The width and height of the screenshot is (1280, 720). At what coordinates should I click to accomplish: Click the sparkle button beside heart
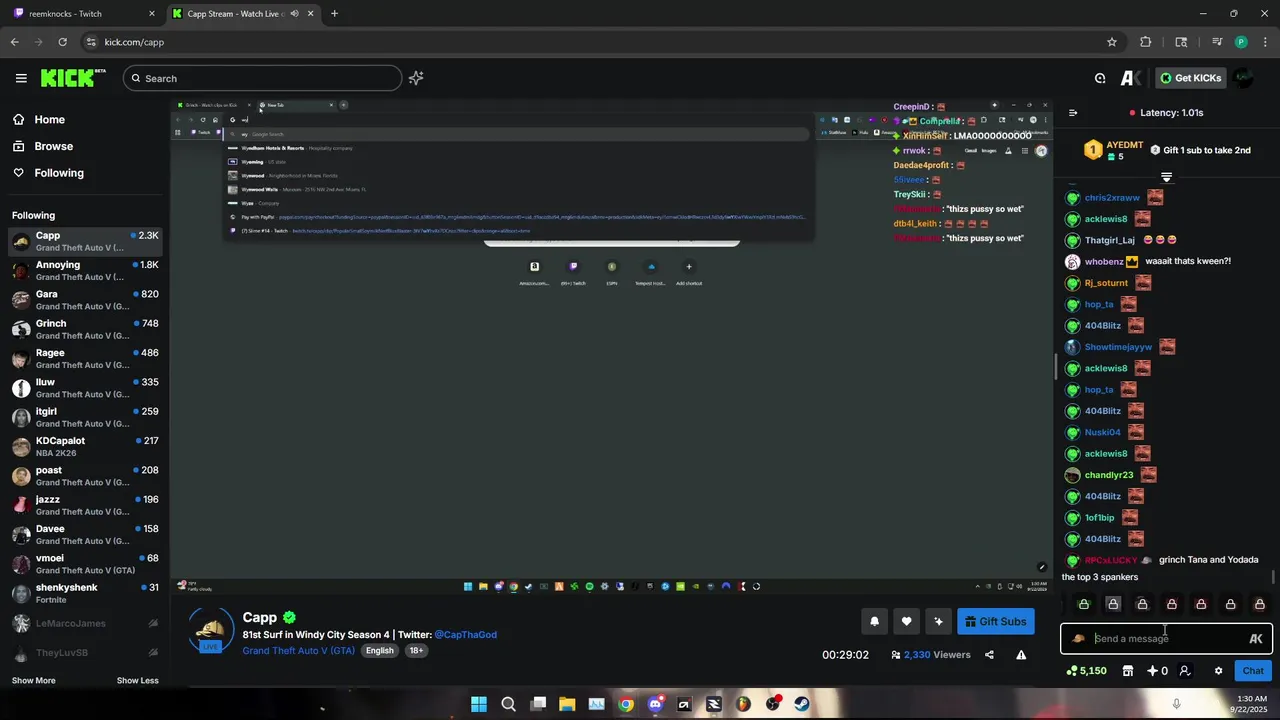coord(938,621)
